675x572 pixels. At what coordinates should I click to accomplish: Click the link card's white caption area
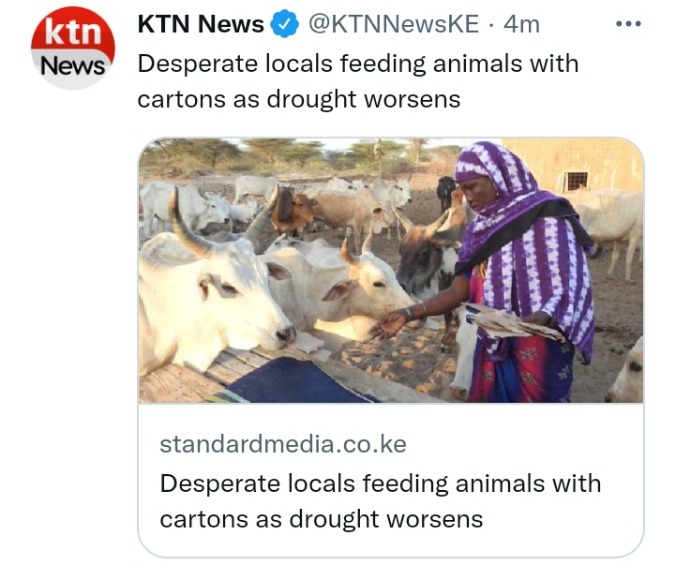(391, 480)
